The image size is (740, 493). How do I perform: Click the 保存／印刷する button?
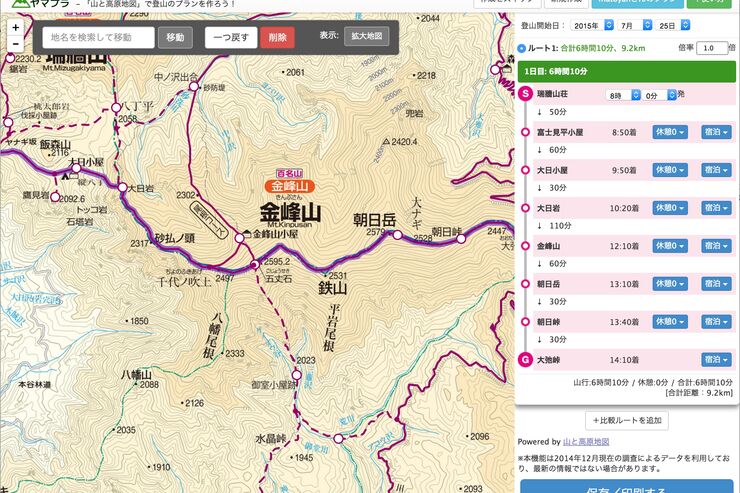coord(626,487)
